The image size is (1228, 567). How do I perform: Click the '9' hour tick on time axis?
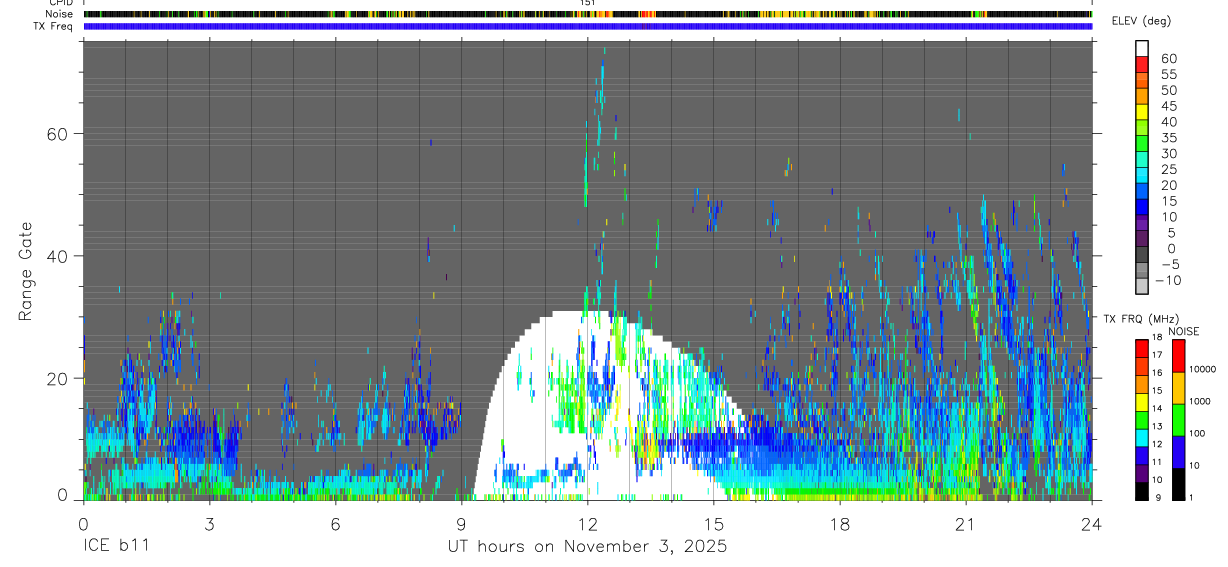(x=461, y=524)
